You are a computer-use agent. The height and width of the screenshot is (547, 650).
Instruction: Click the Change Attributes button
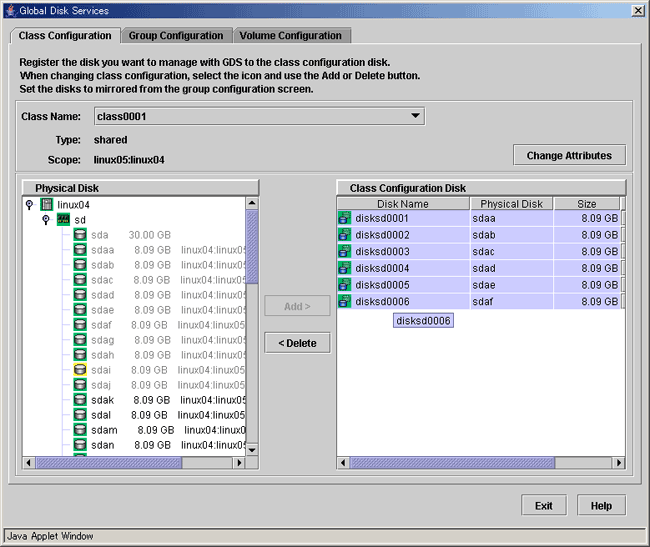click(569, 155)
